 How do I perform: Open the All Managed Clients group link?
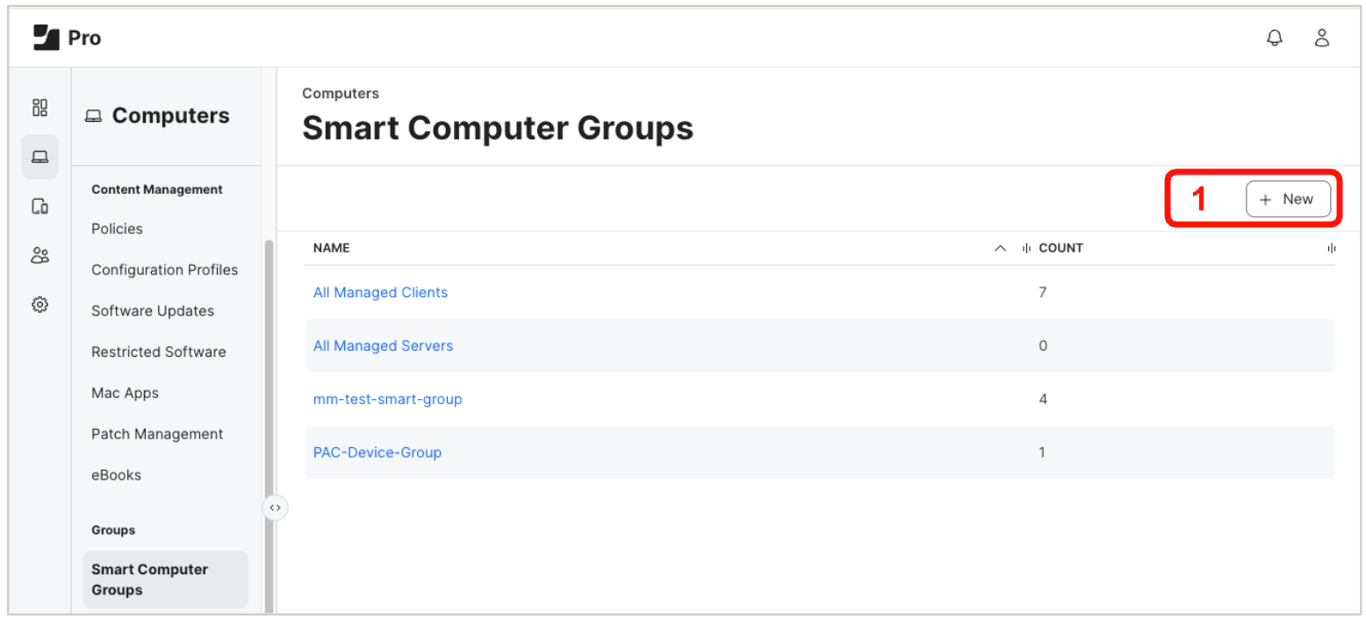click(x=380, y=293)
